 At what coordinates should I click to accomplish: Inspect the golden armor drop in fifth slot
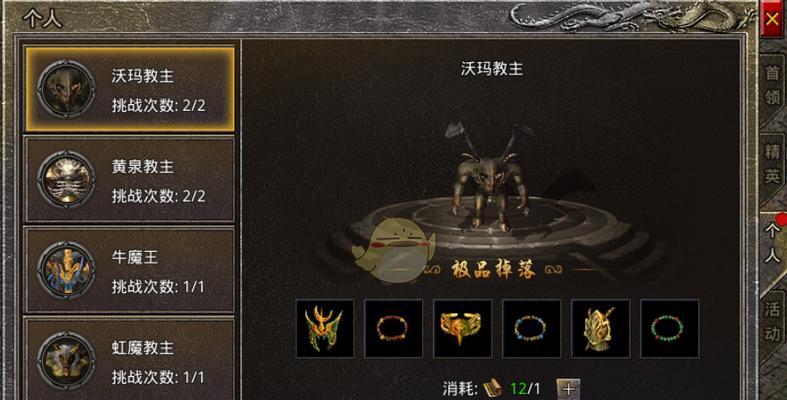tap(600, 329)
